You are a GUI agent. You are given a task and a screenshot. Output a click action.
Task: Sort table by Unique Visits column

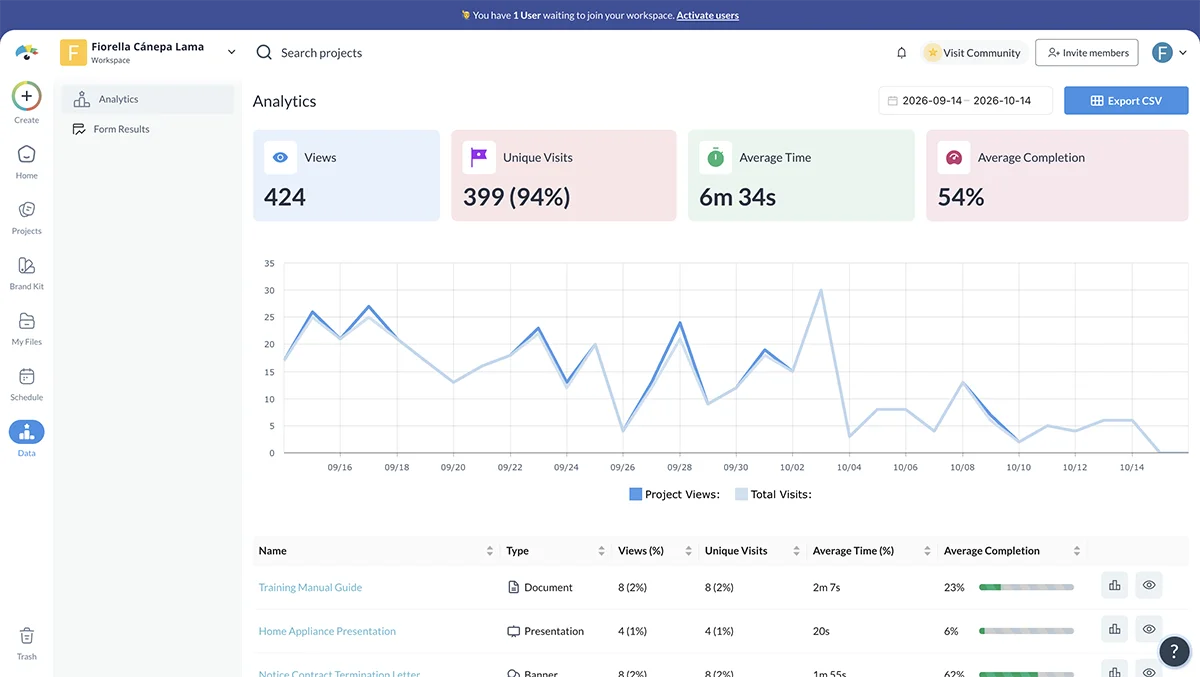(796, 551)
